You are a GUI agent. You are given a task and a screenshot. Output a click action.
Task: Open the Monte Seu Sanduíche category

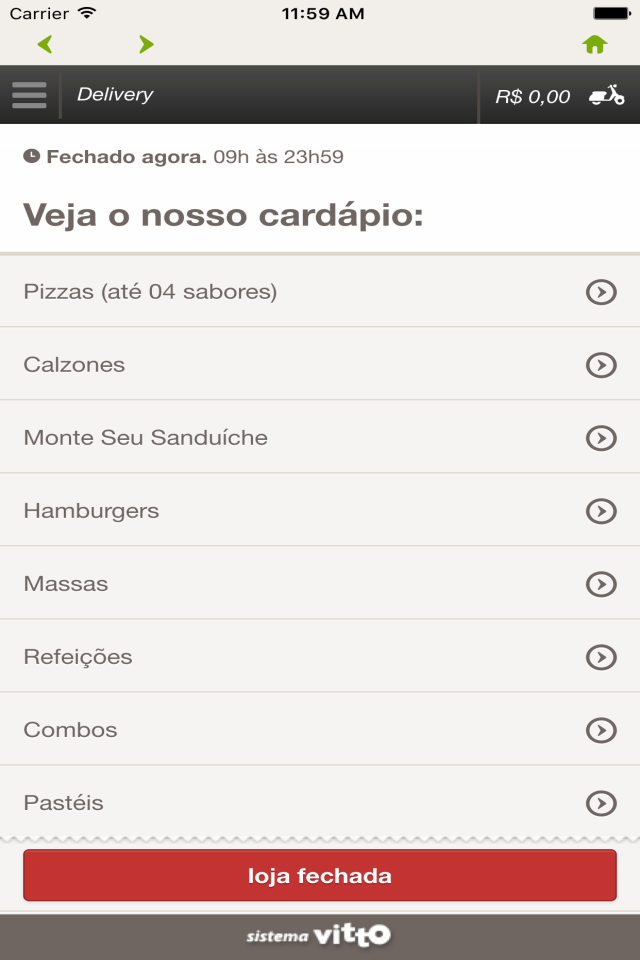point(320,437)
